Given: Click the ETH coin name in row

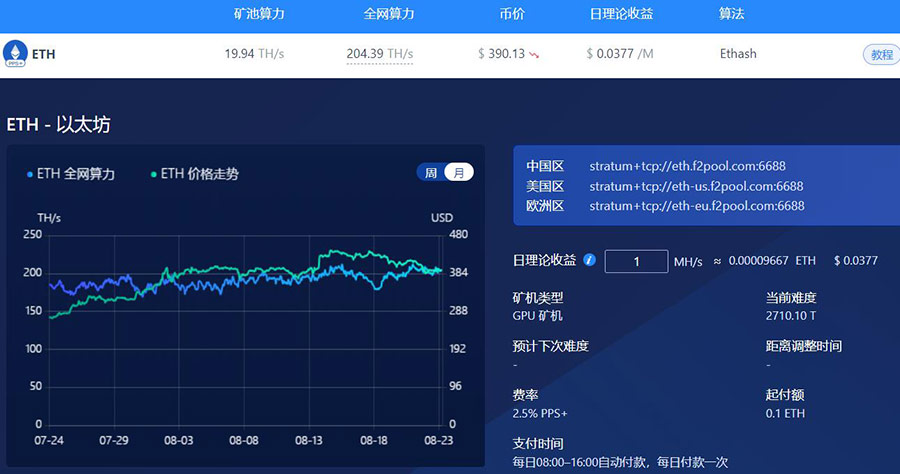Looking at the screenshot, I should (44, 55).
